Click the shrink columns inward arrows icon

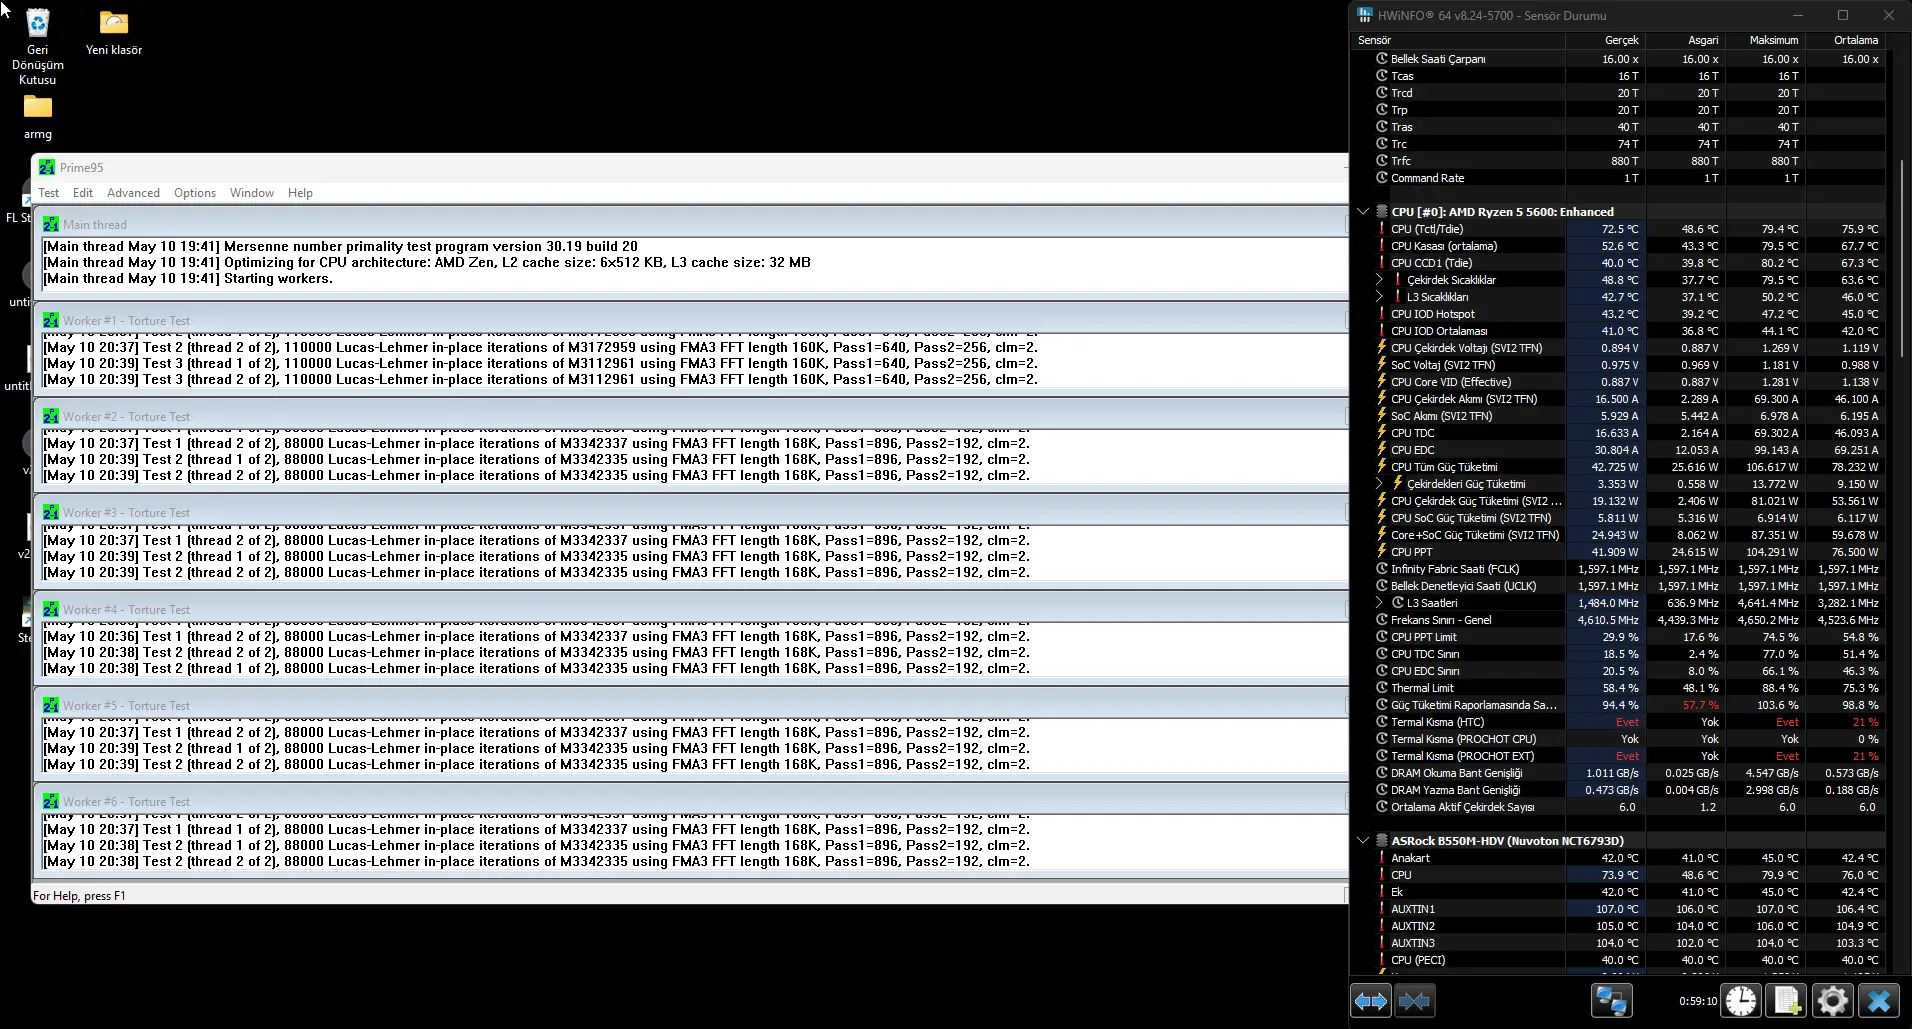pyautogui.click(x=1414, y=1000)
